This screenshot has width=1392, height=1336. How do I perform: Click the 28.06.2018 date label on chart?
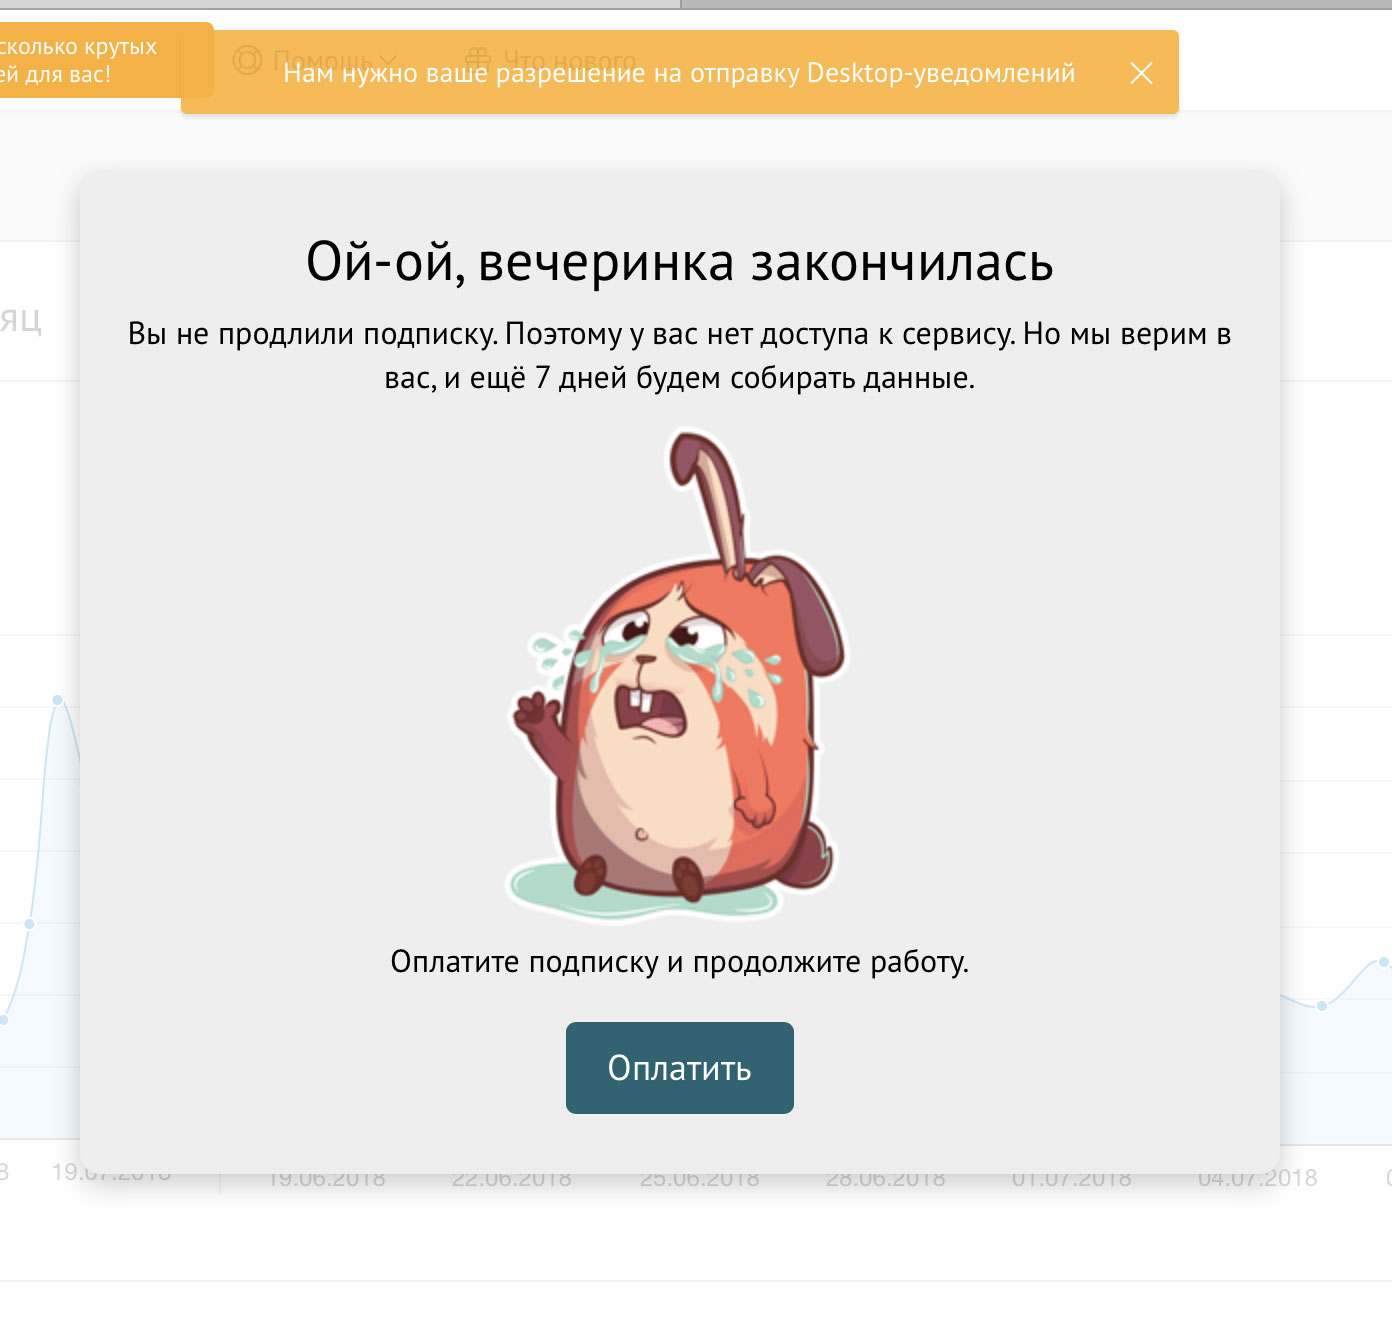[x=886, y=1180]
